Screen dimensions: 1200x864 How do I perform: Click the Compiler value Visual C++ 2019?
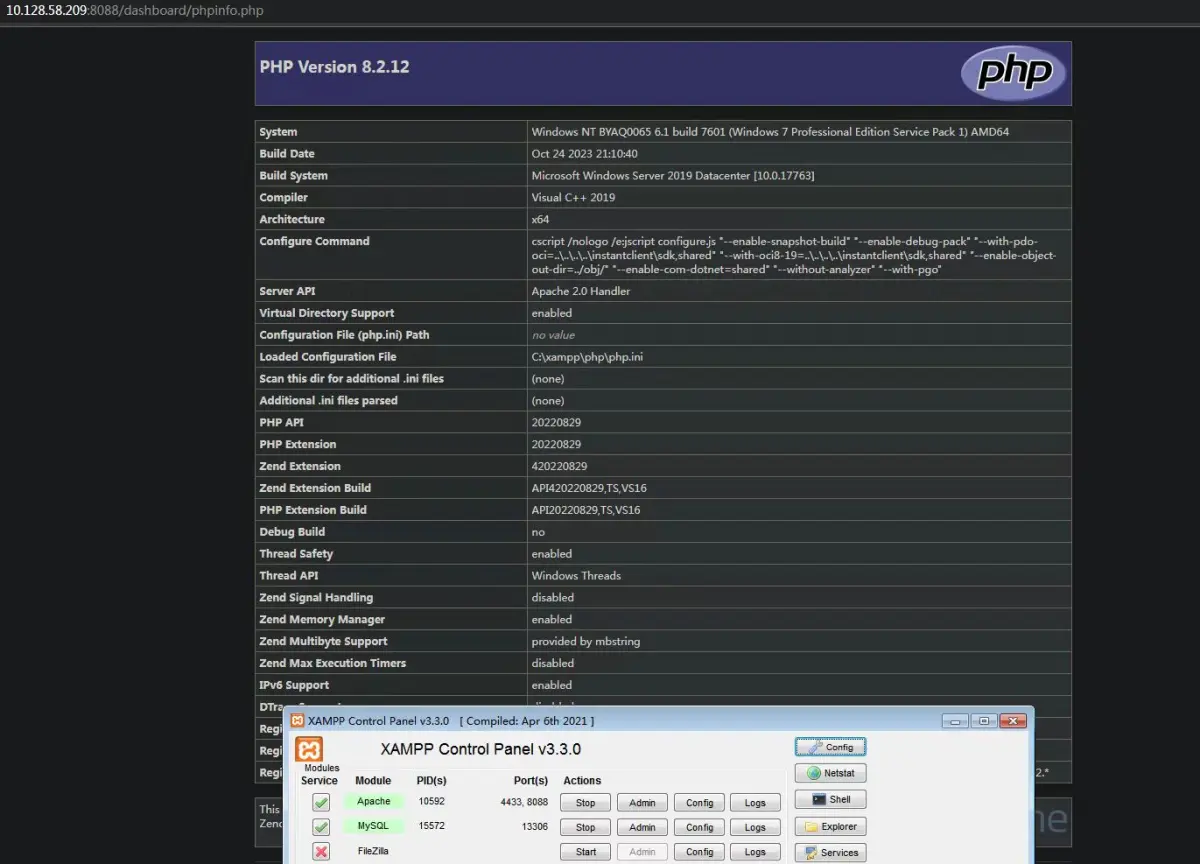(x=573, y=198)
